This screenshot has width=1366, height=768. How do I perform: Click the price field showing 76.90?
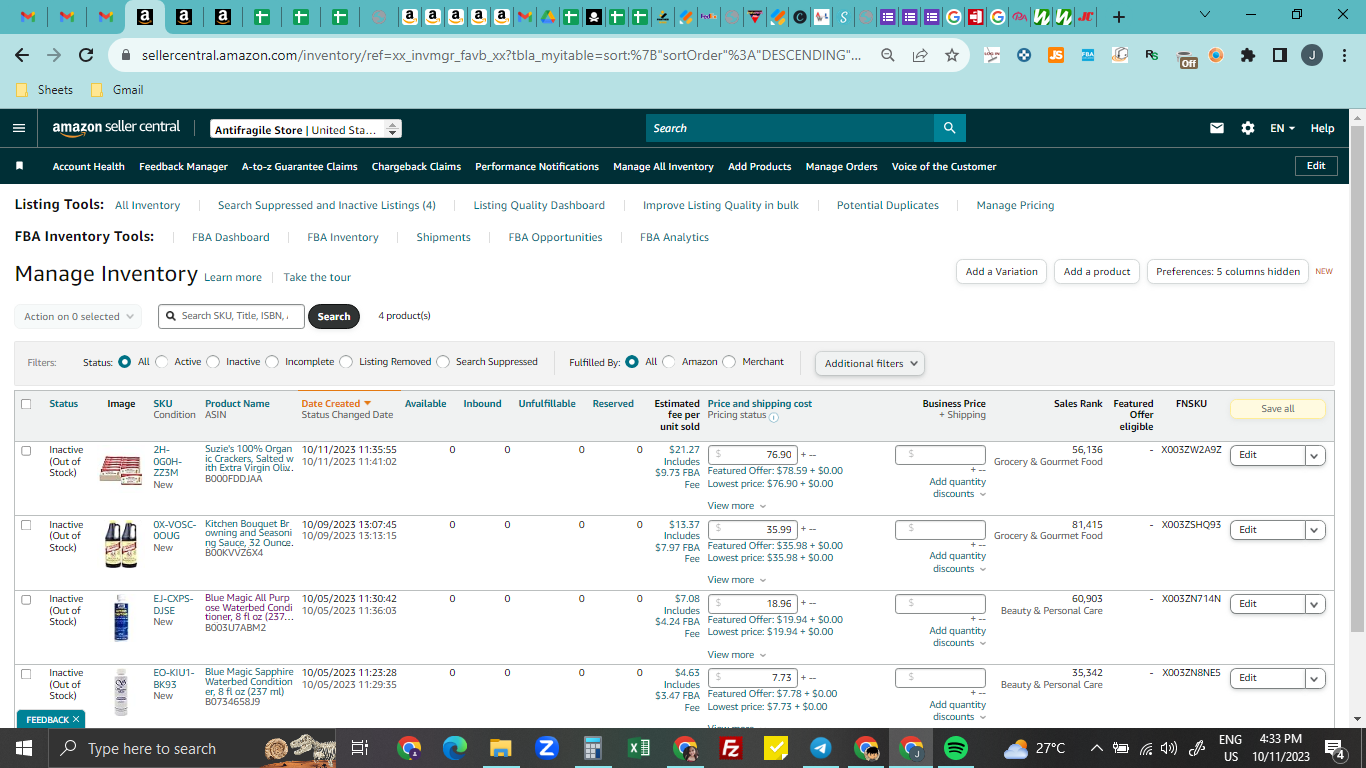(753, 455)
